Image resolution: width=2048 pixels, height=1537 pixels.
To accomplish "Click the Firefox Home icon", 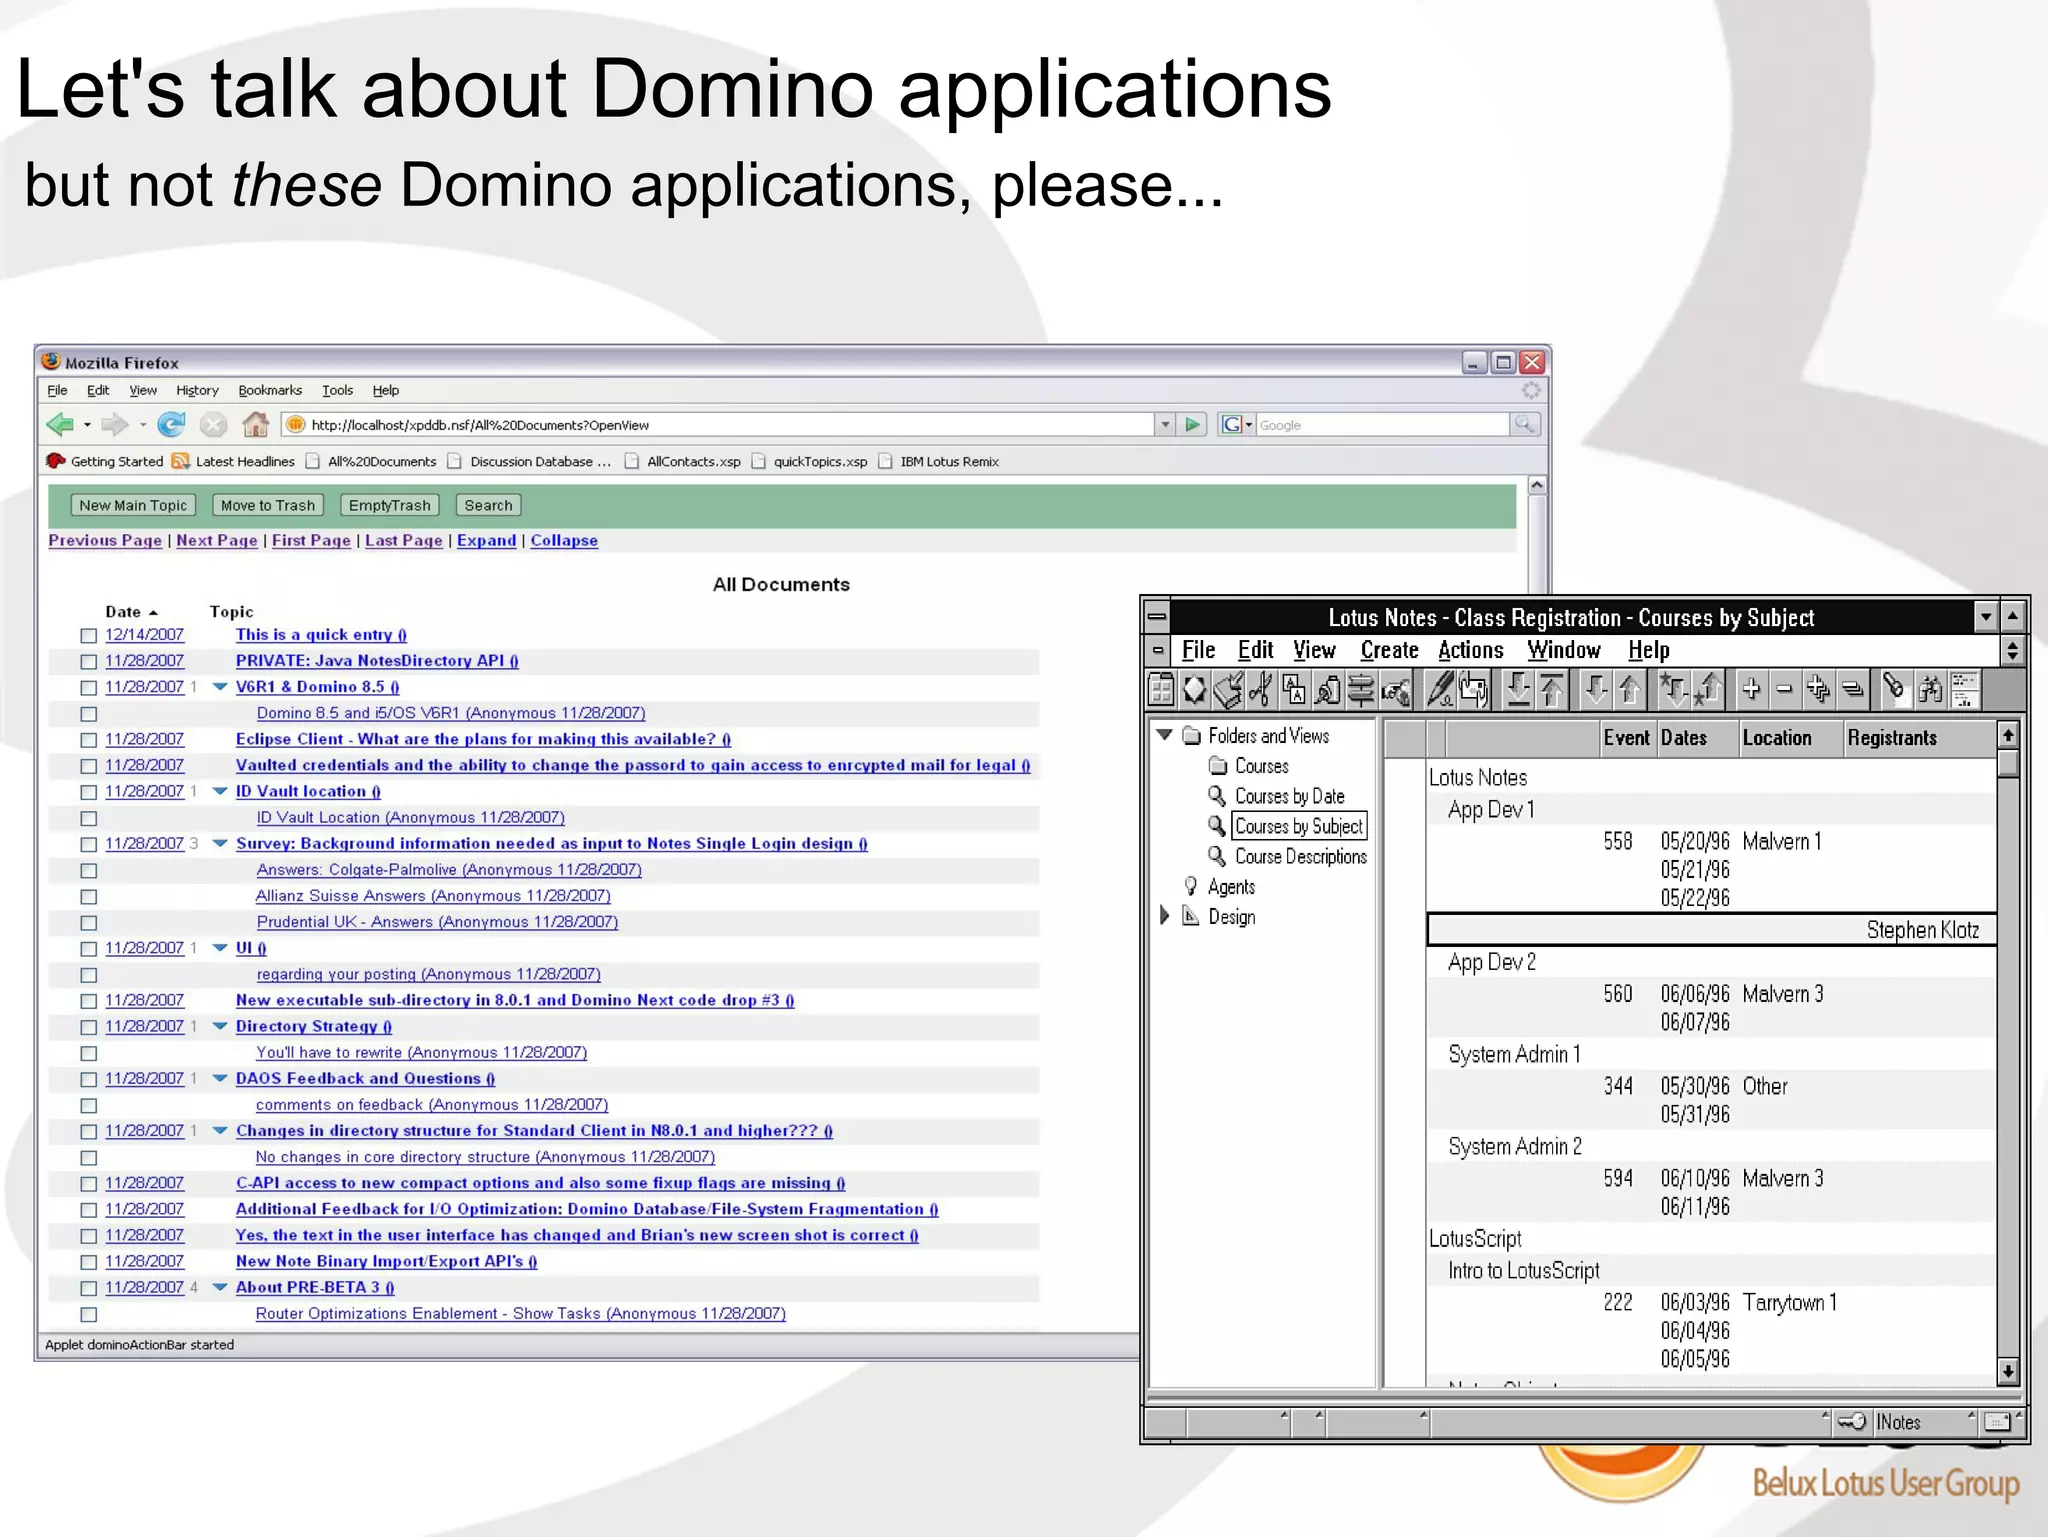I will coord(256,425).
